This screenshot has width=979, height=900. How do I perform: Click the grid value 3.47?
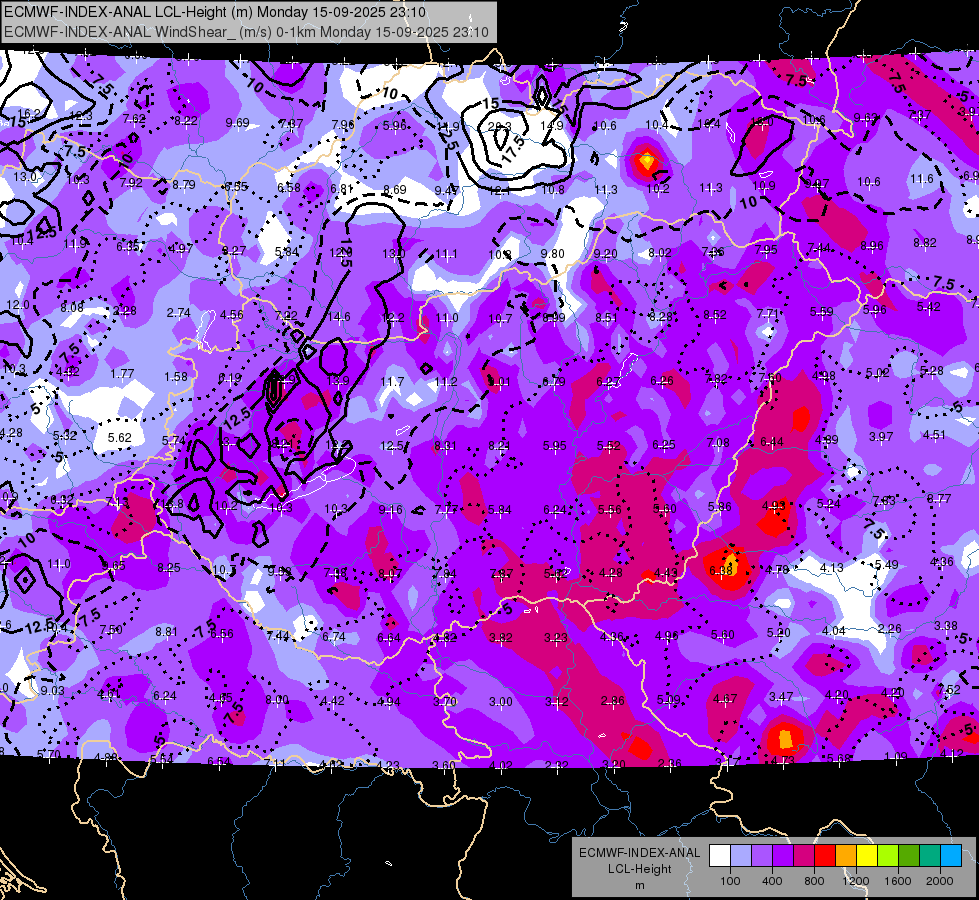(x=780, y=696)
